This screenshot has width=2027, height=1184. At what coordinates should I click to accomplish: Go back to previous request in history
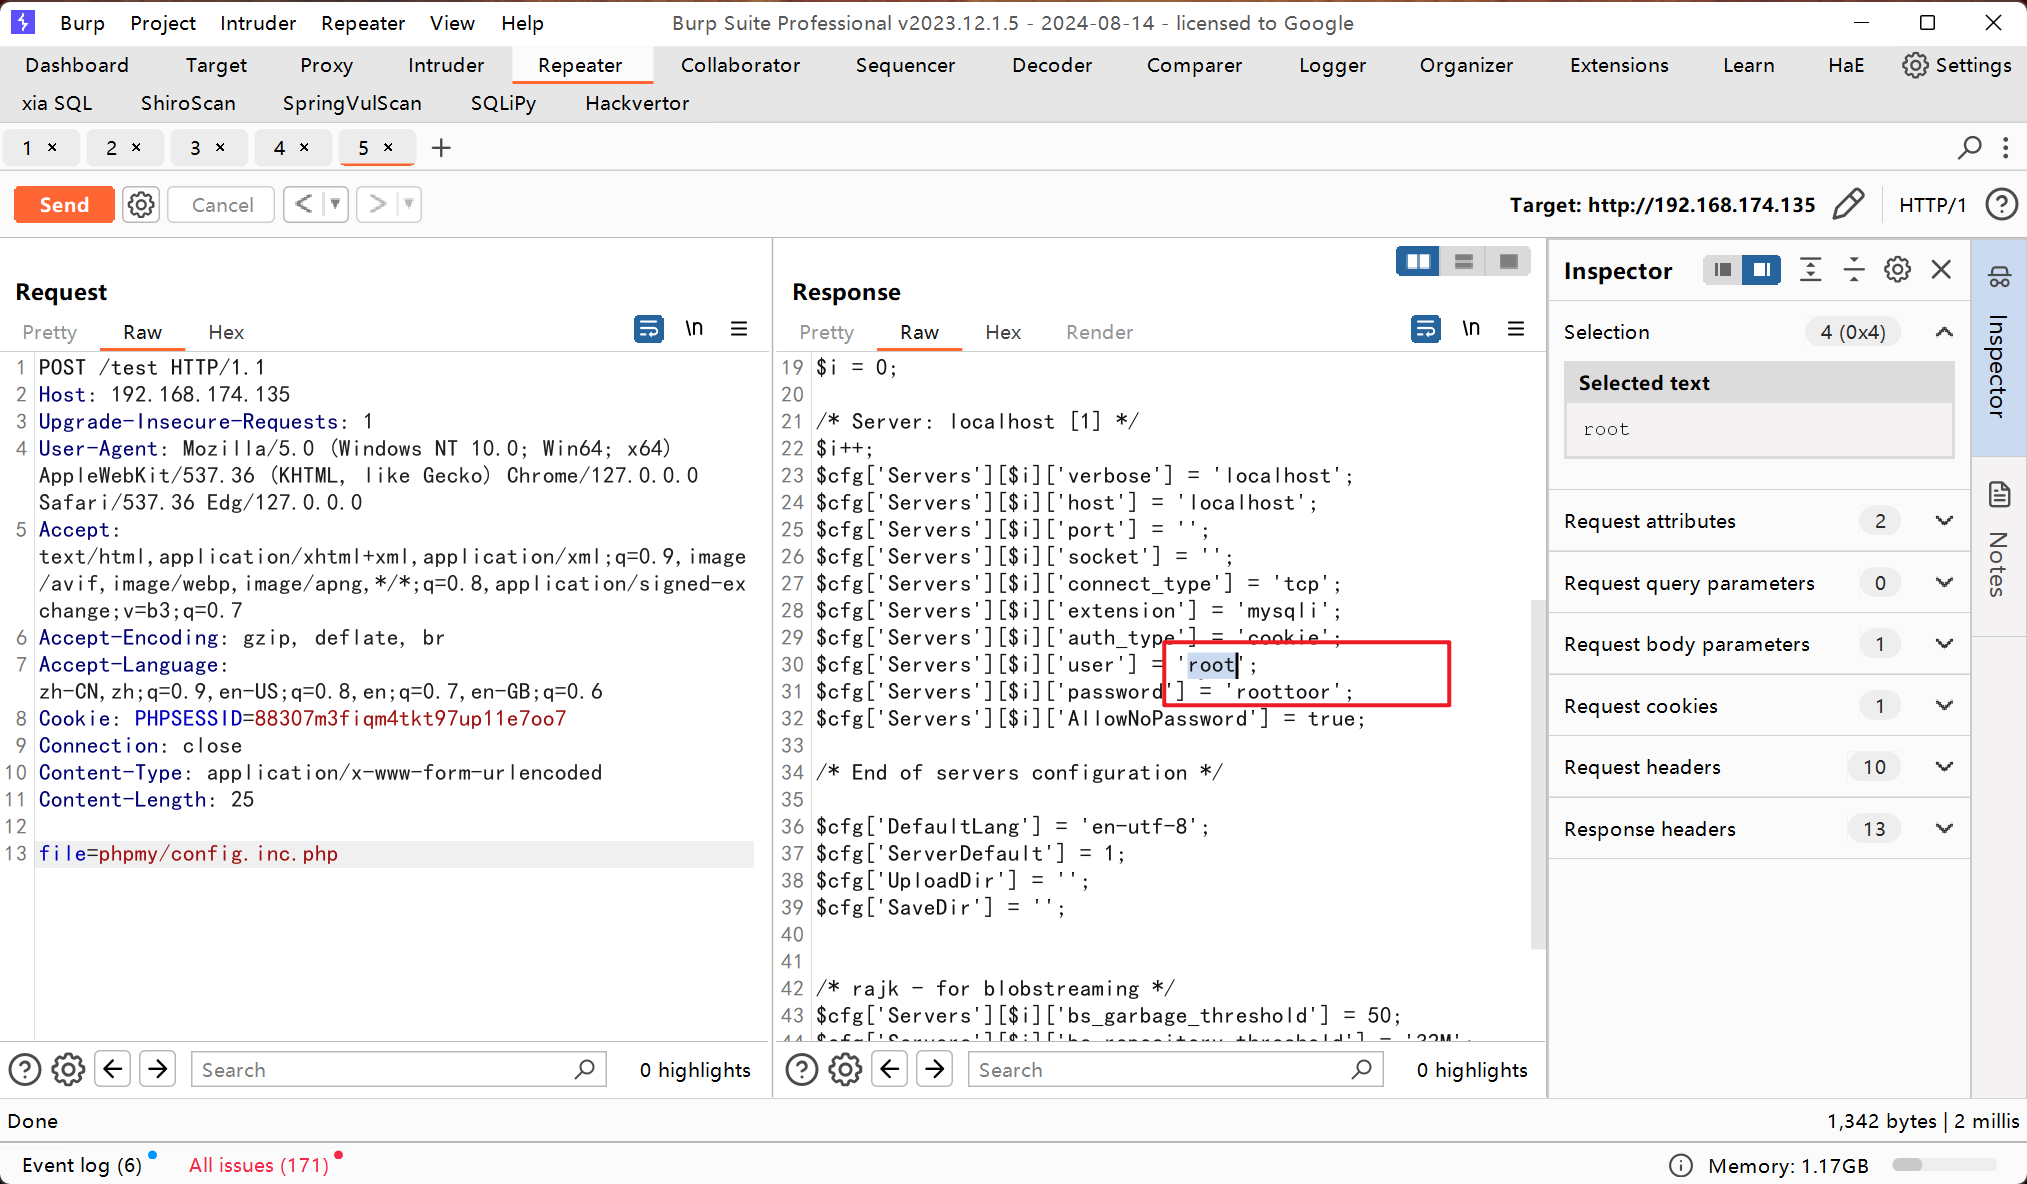pos(304,204)
